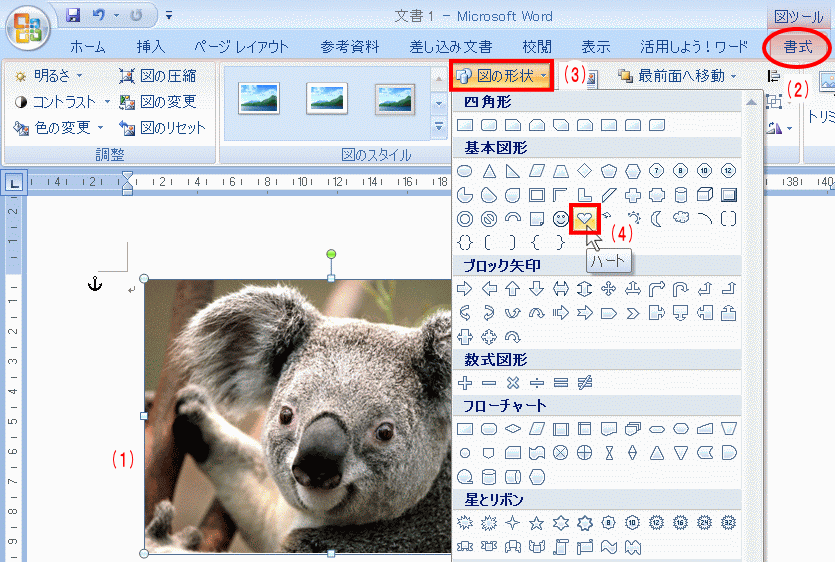Go to the 参考資料 tab

[349, 47]
